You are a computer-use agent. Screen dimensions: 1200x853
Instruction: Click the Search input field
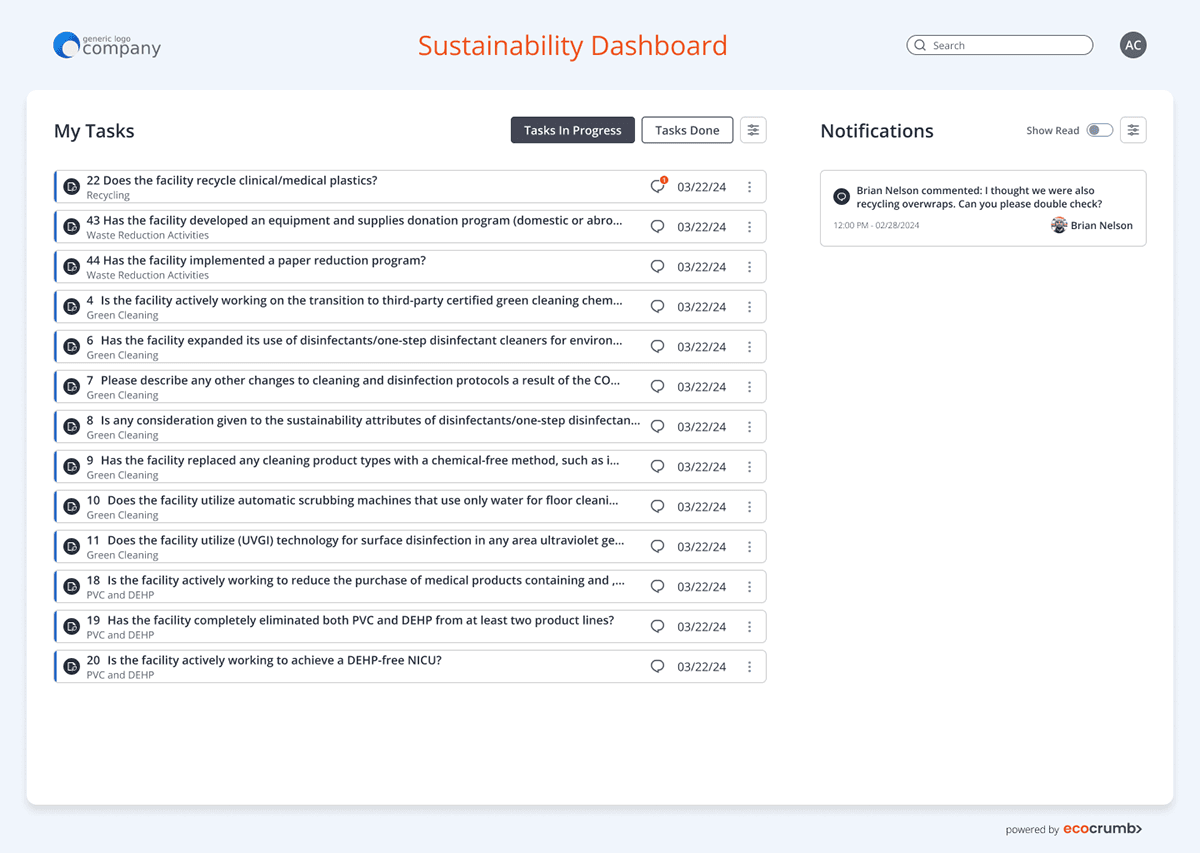tap(1005, 45)
